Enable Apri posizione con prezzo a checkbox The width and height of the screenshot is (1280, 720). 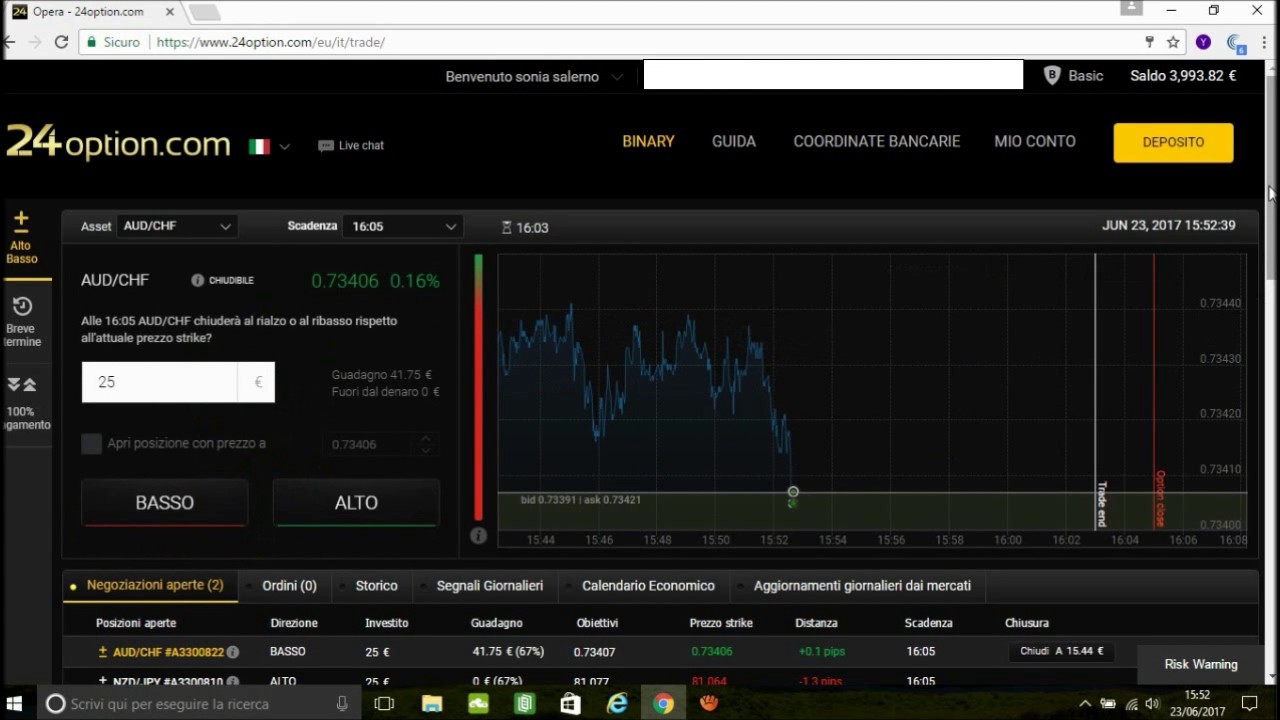(91, 443)
